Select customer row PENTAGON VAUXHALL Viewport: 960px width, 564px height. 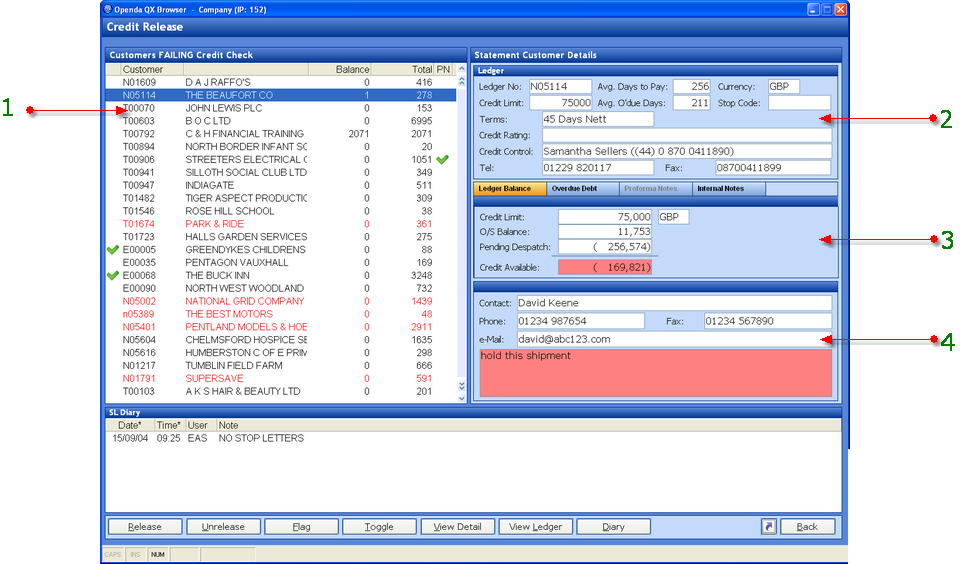280,262
